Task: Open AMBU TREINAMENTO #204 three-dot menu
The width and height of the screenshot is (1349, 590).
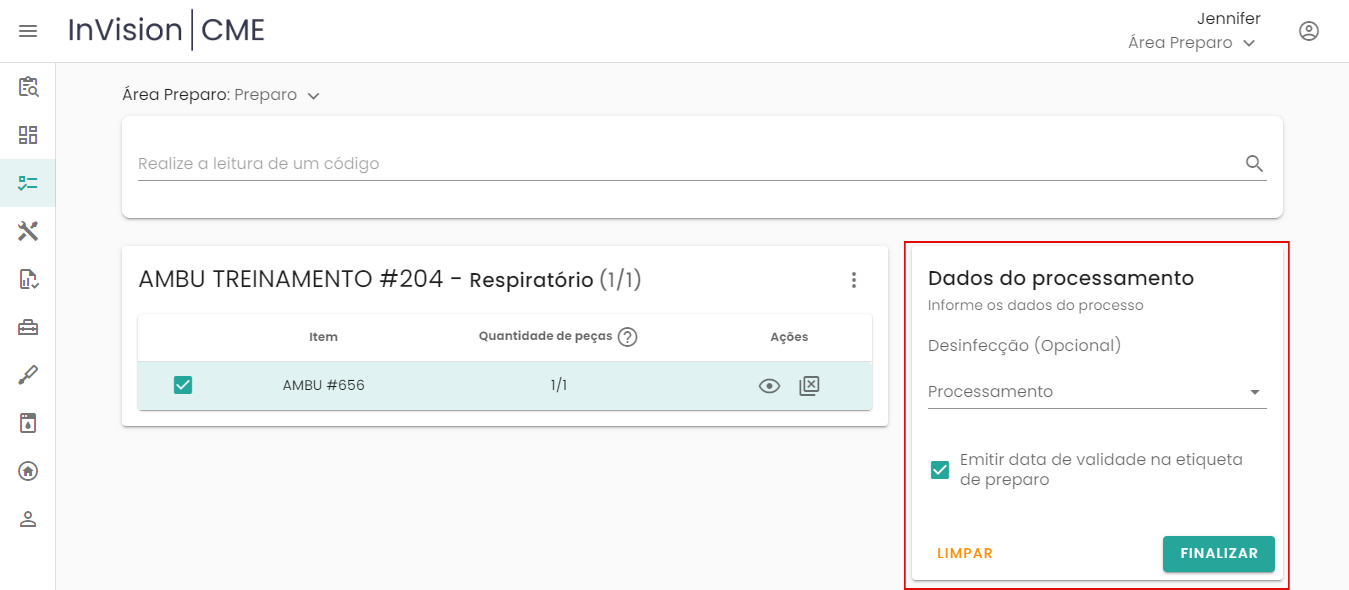Action: coord(853,280)
